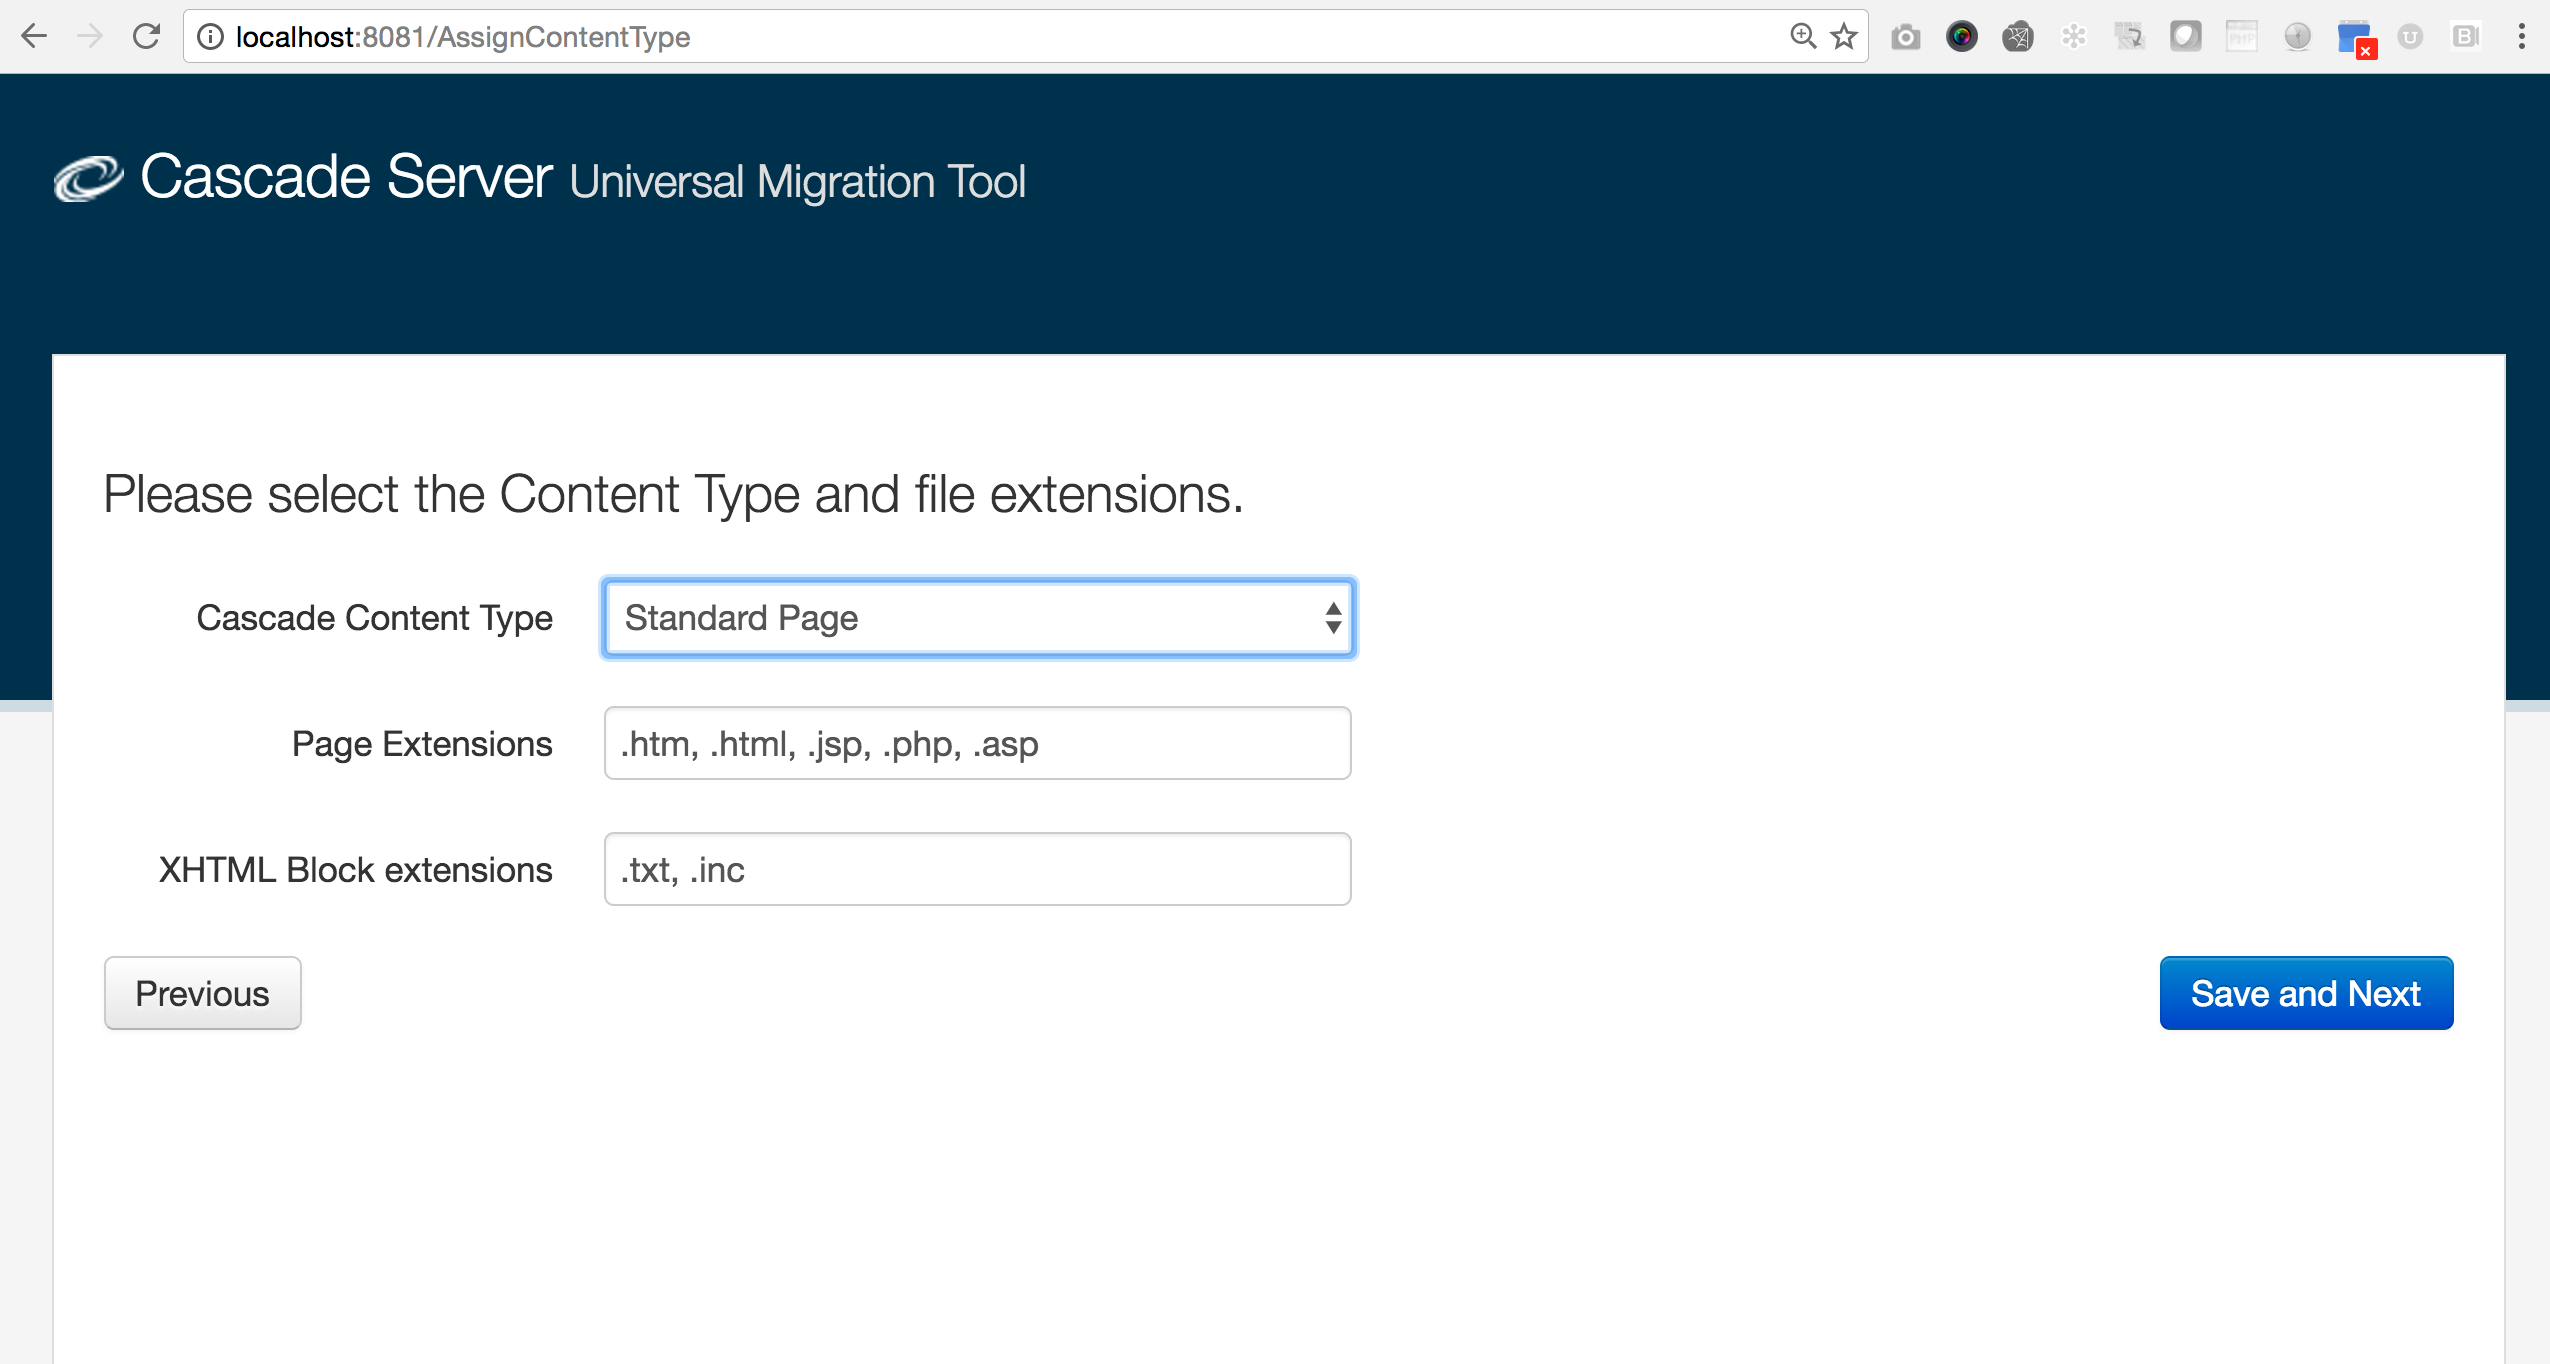Go back with the browser back arrow
This screenshot has width=2550, height=1364.
click(34, 37)
